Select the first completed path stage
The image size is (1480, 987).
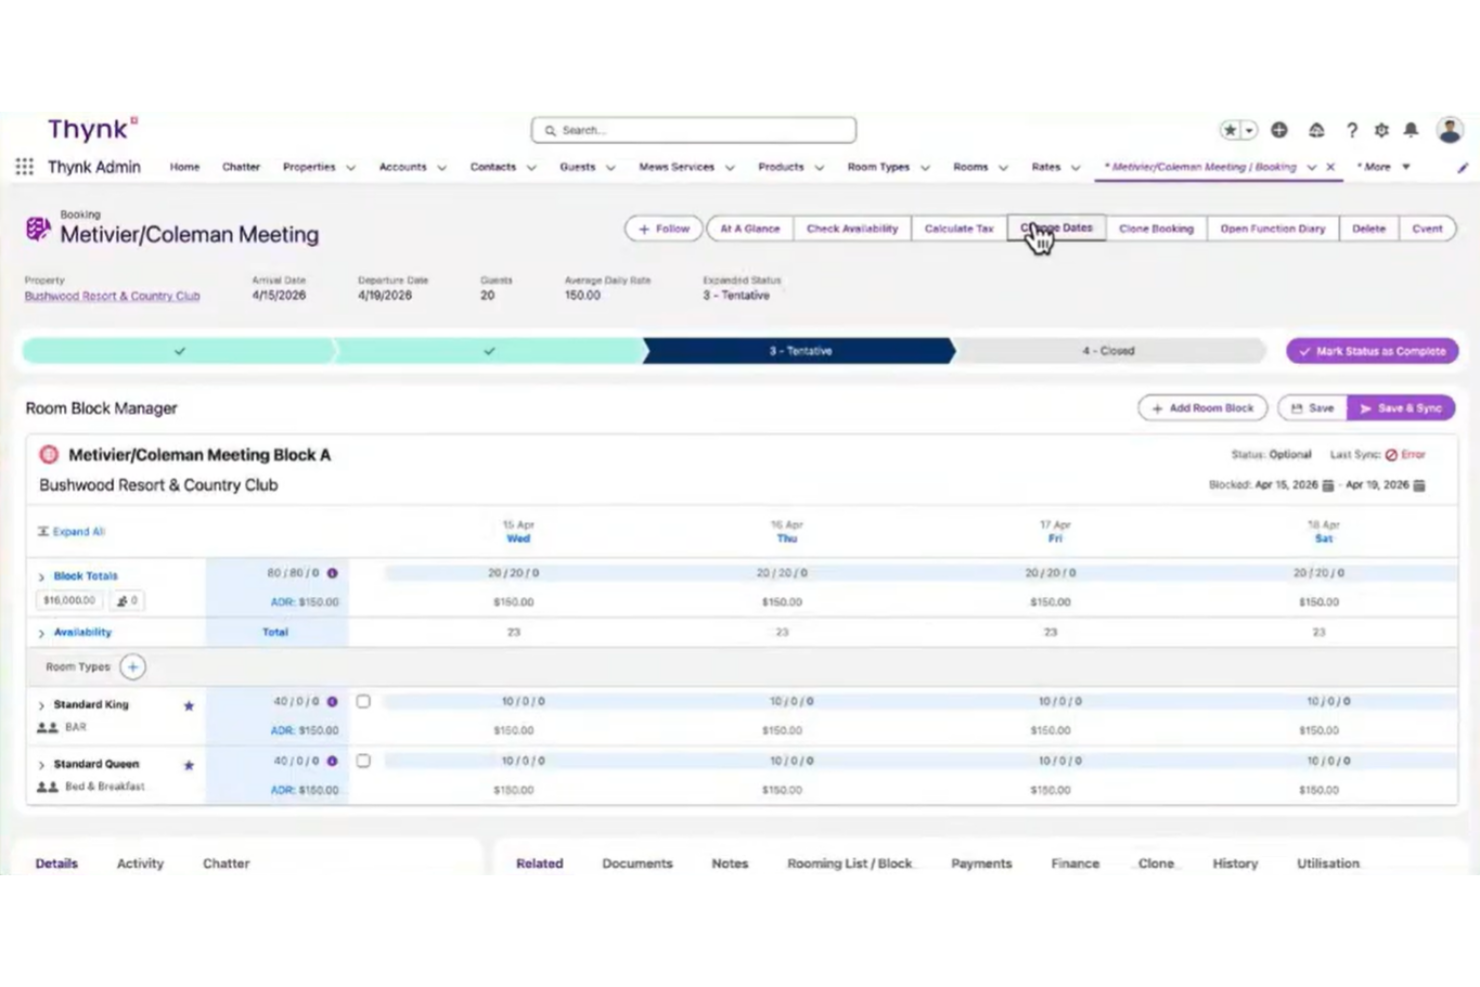179,351
